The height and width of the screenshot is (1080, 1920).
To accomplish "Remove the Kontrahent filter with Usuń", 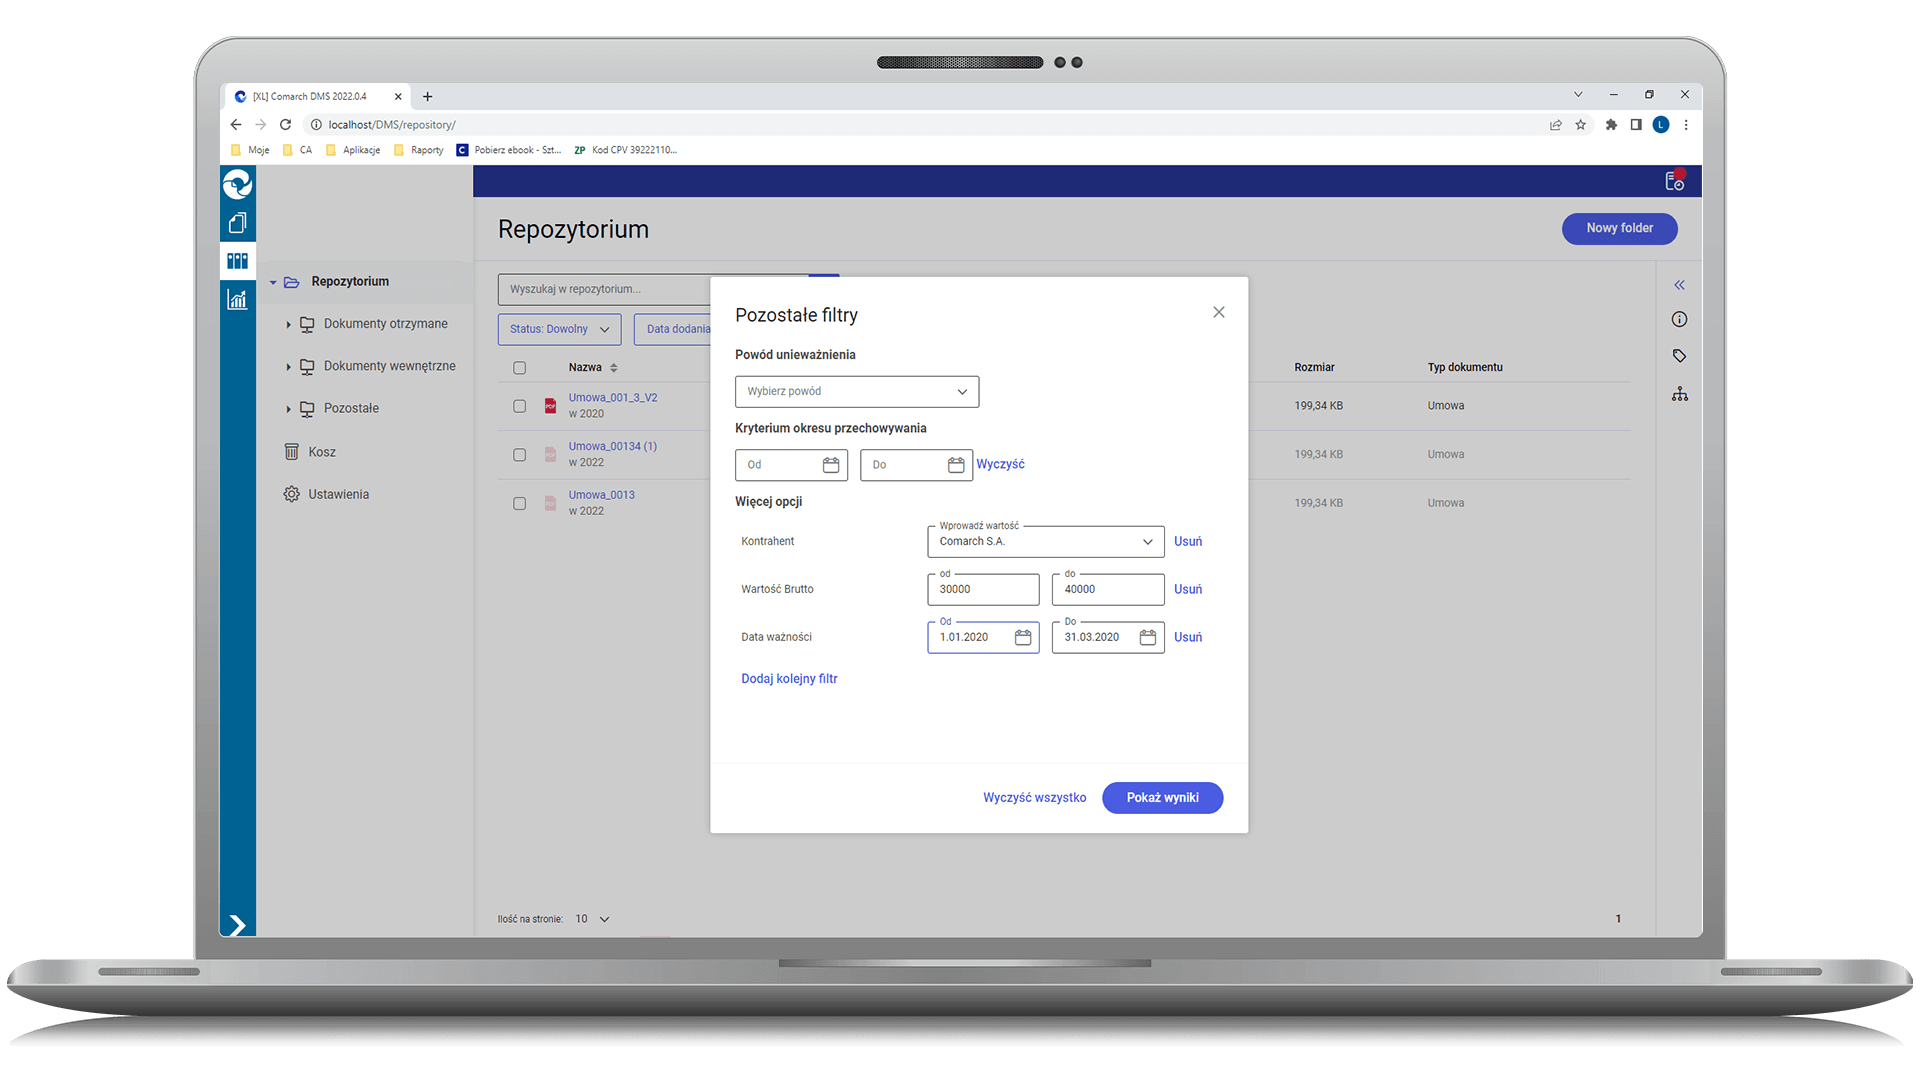I will 1188,542.
